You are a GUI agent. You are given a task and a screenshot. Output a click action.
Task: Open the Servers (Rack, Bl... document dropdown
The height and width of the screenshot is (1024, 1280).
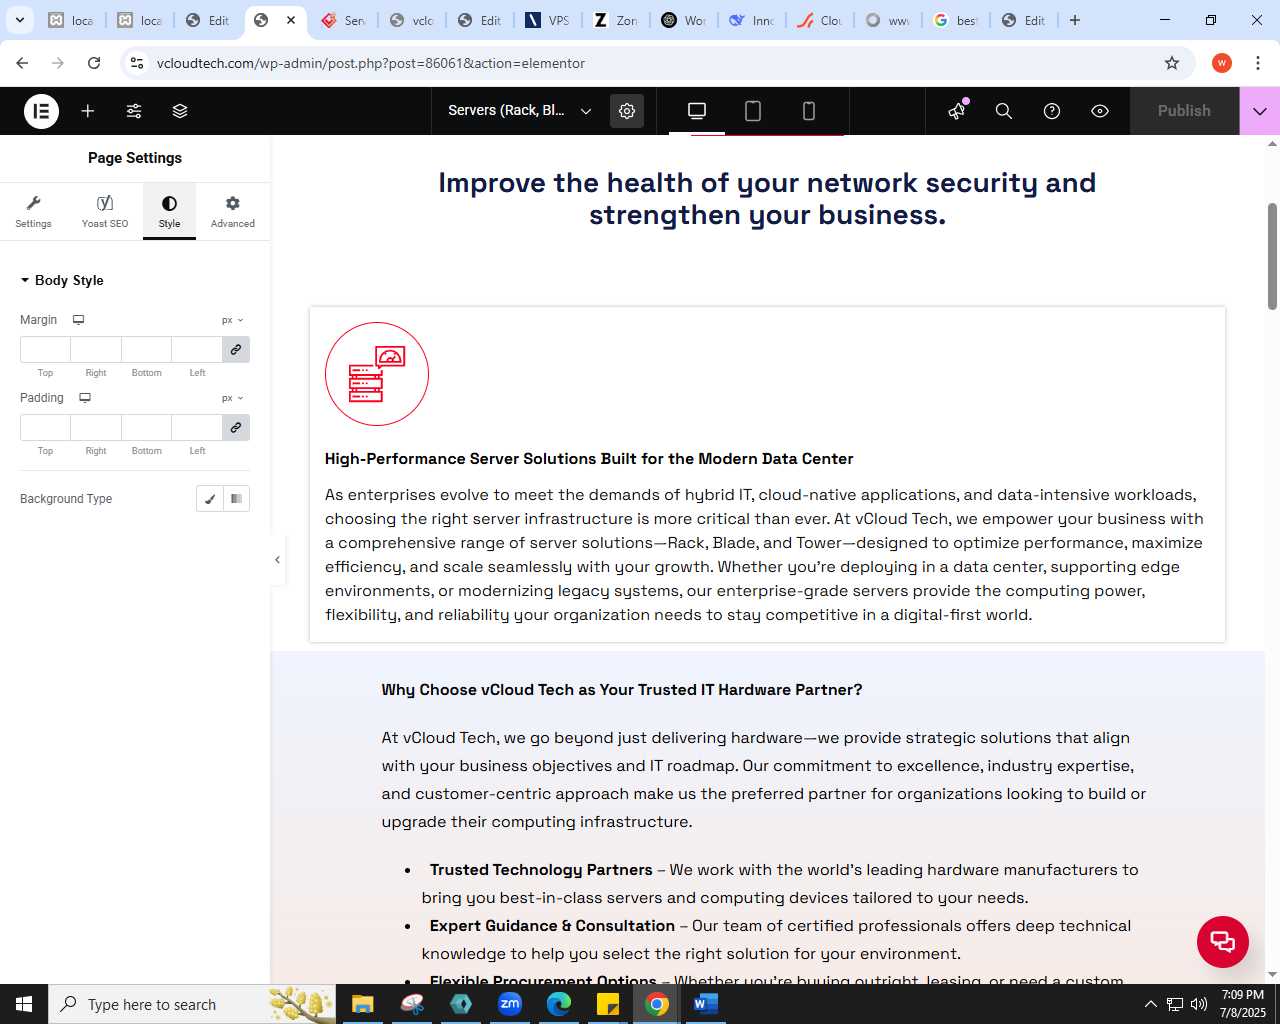click(x=520, y=111)
